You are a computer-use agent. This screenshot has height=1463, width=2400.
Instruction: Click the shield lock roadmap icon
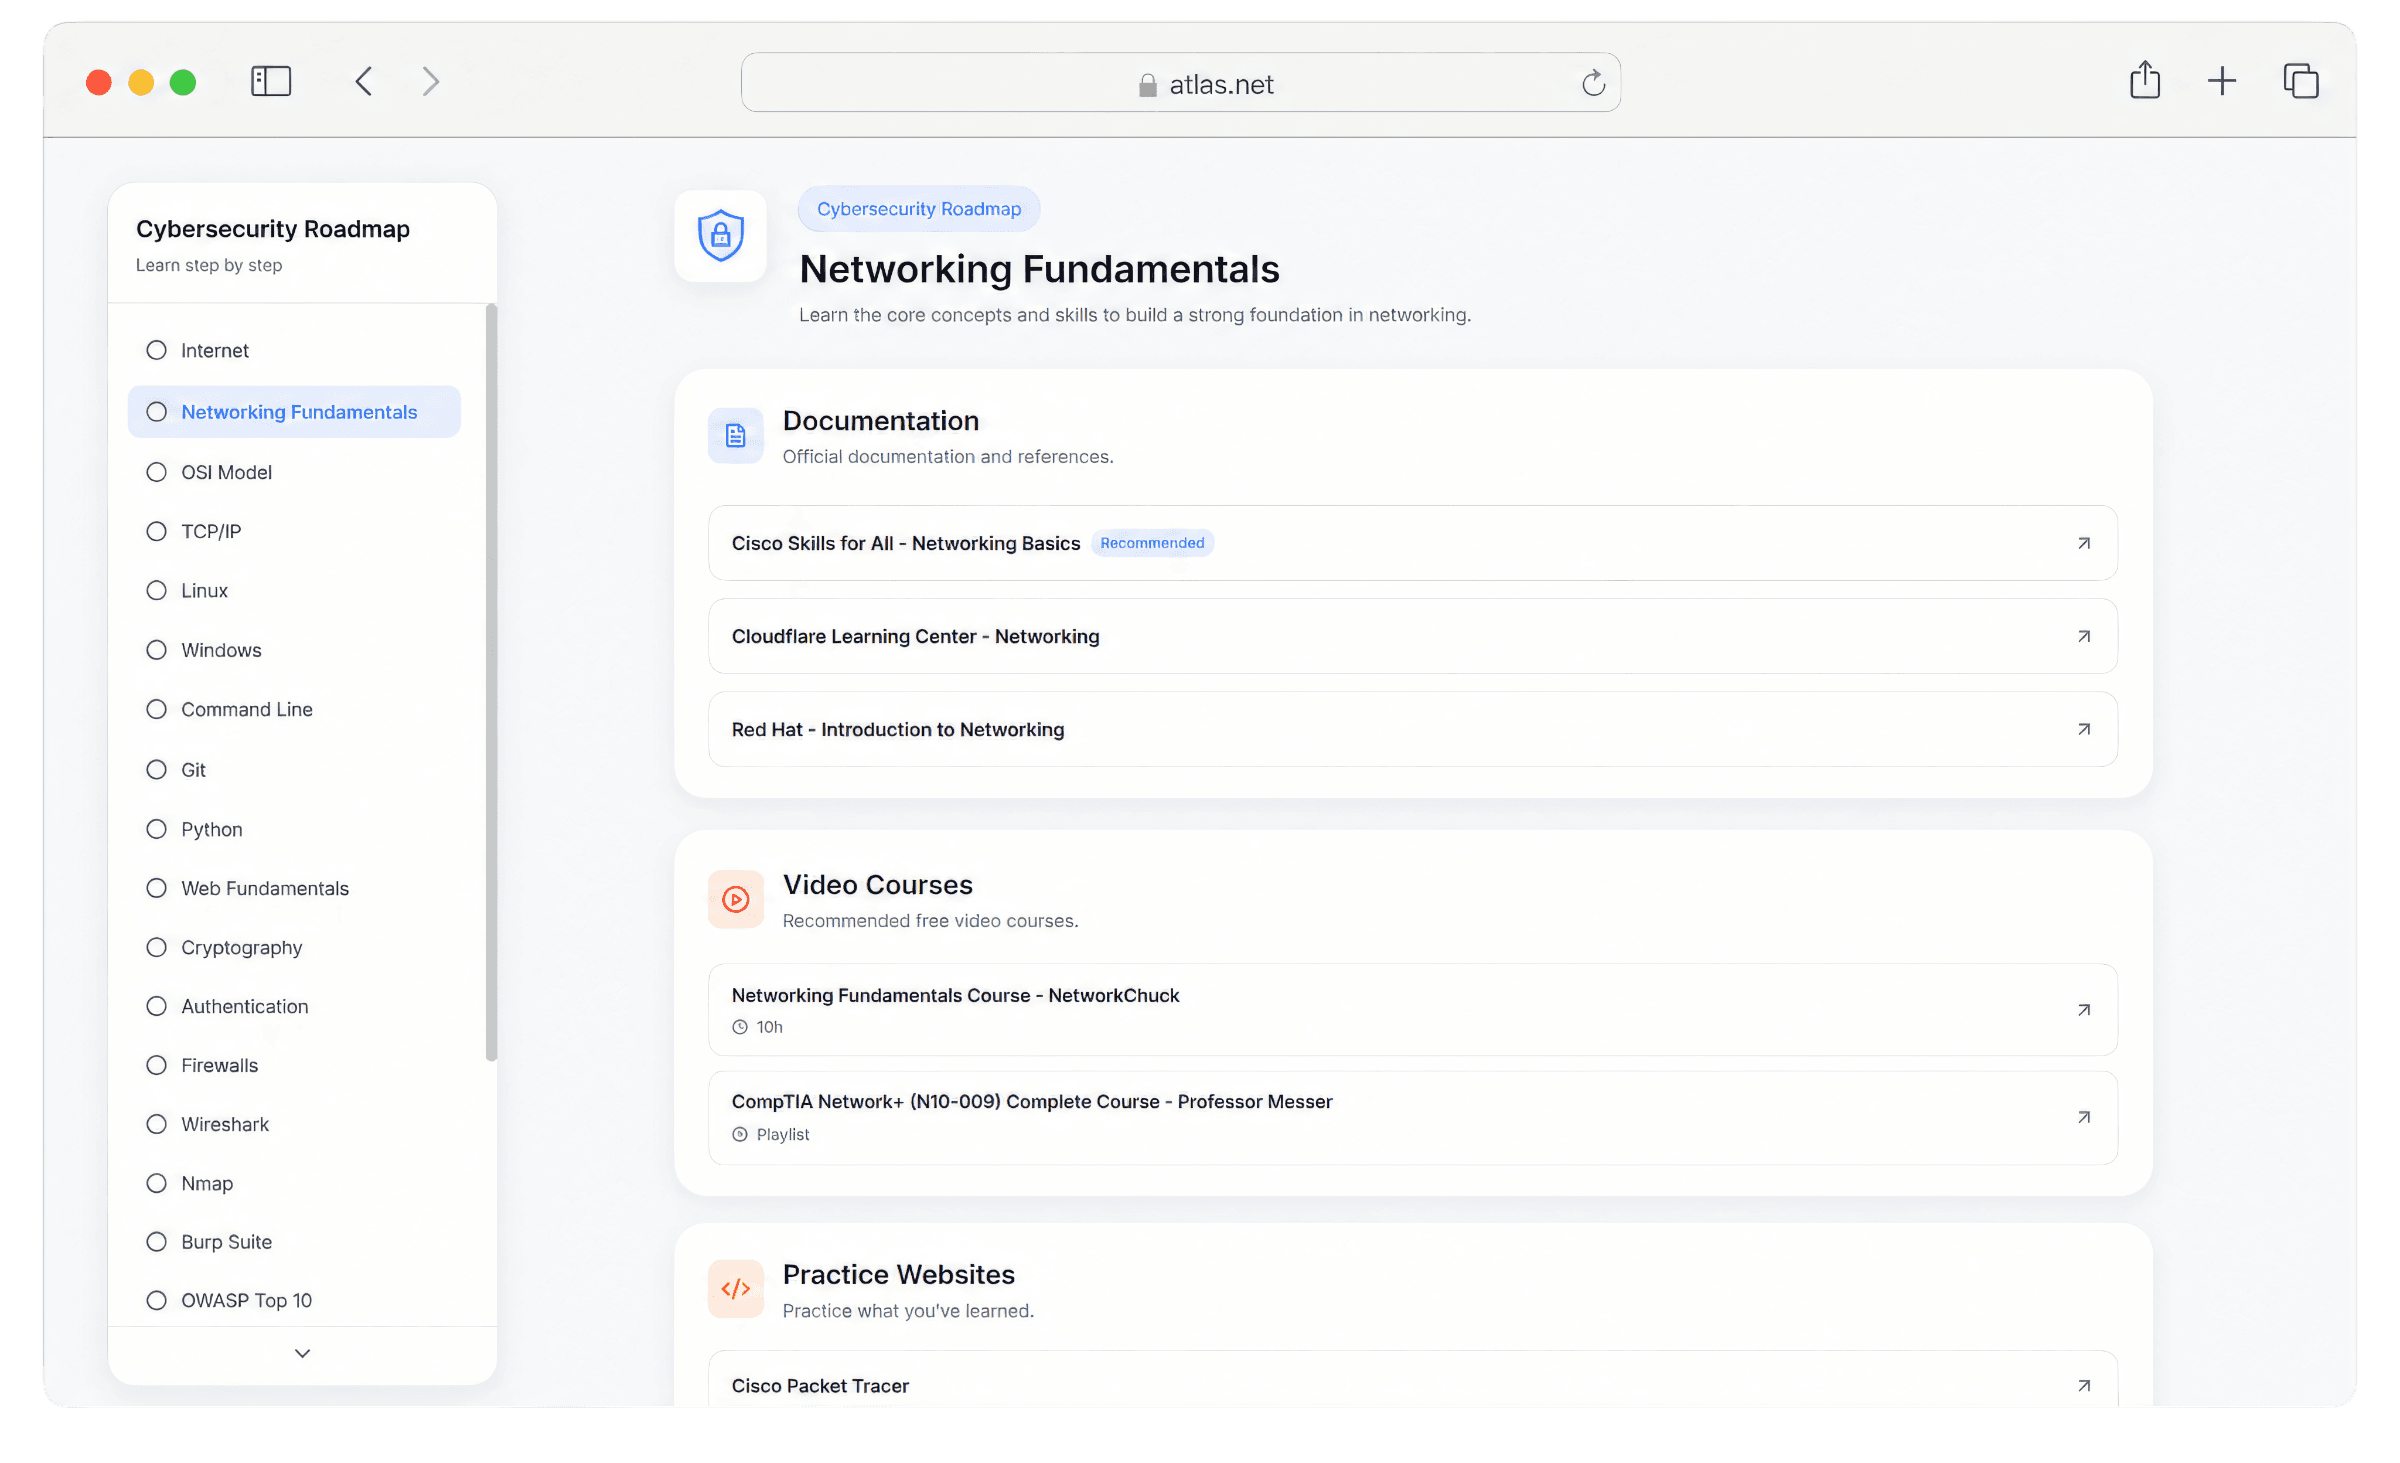click(x=721, y=236)
